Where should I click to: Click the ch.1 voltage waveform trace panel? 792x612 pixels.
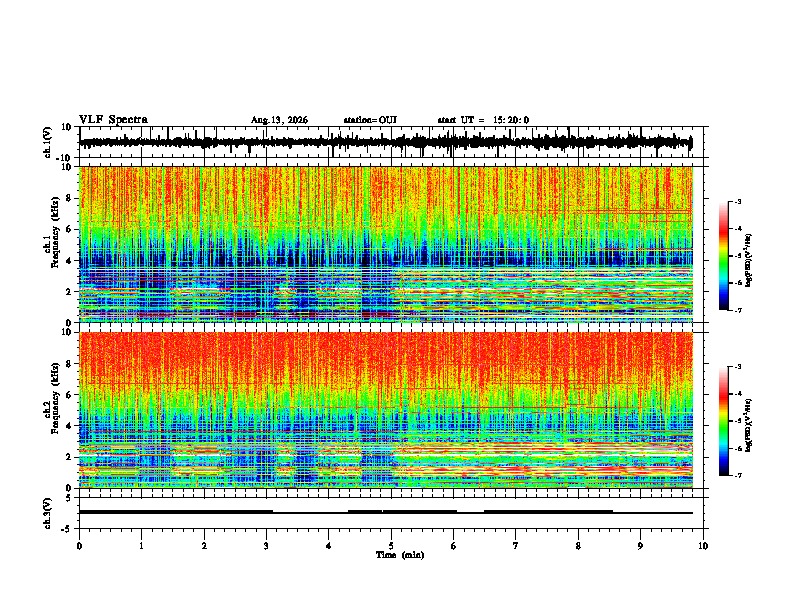pyautogui.click(x=391, y=142)
